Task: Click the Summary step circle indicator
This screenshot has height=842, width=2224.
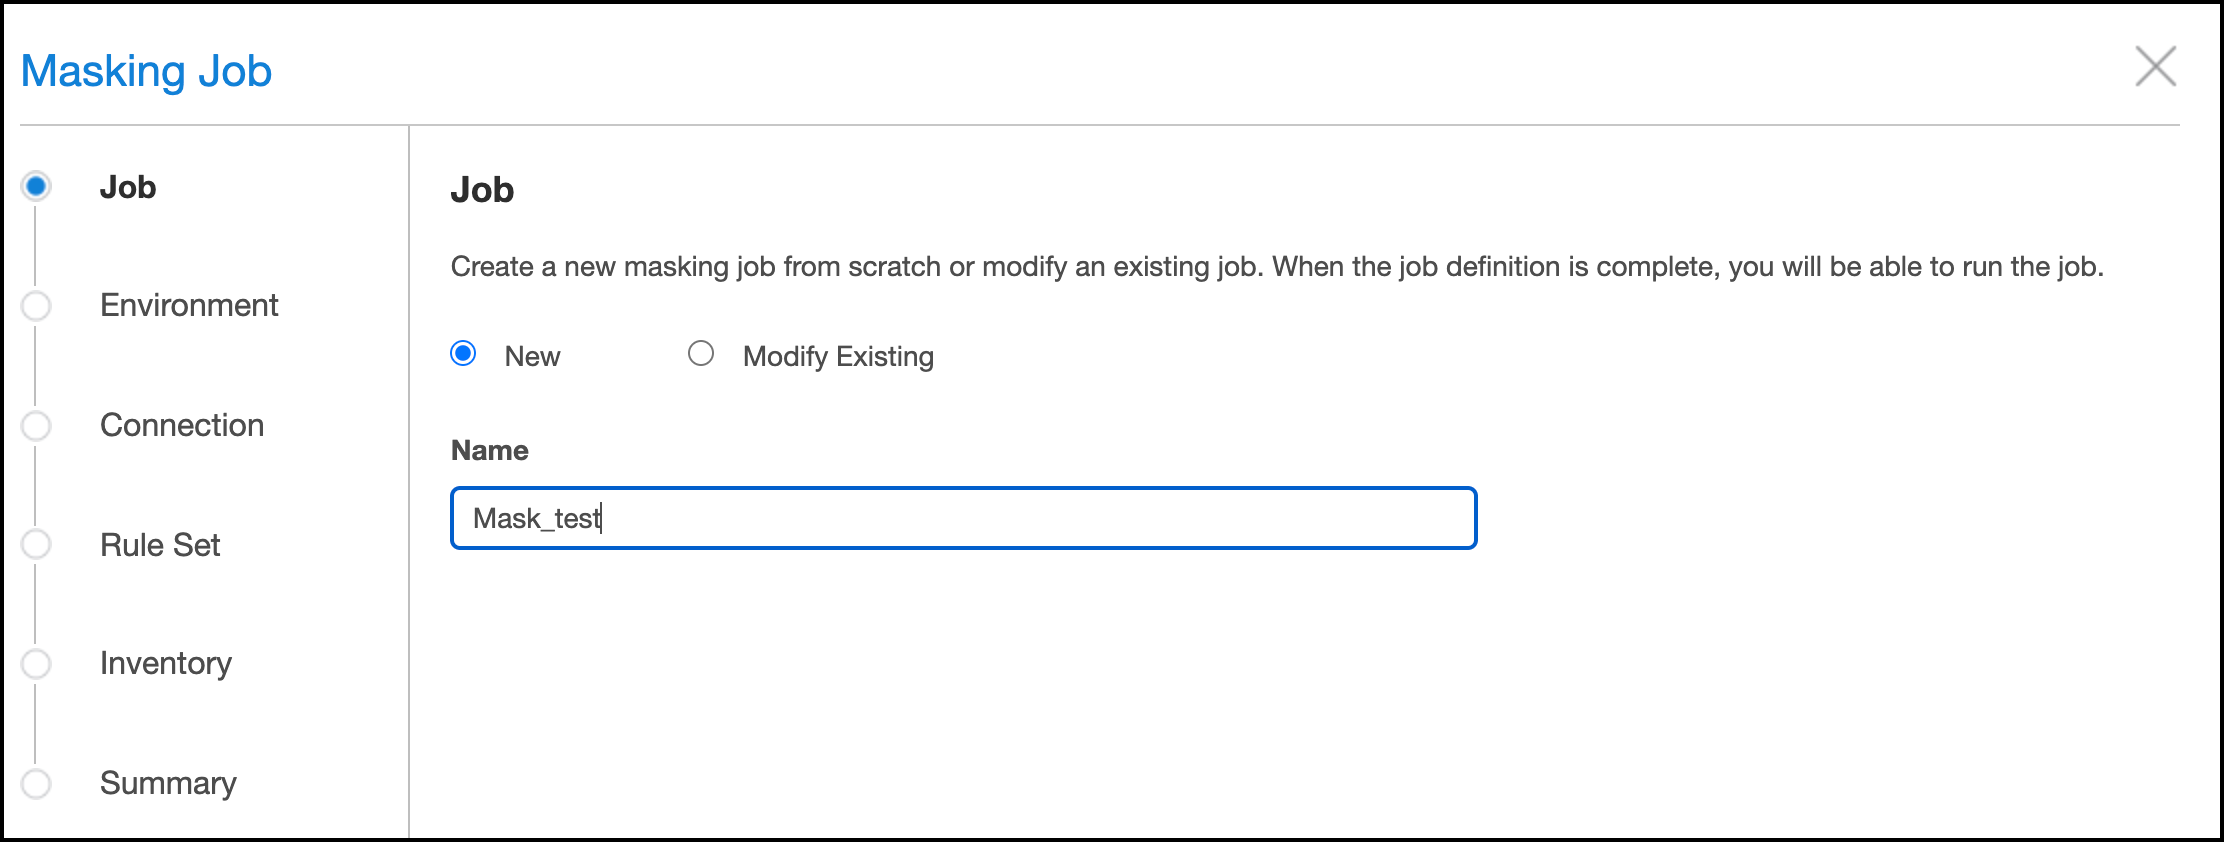Action: point(37,783)
